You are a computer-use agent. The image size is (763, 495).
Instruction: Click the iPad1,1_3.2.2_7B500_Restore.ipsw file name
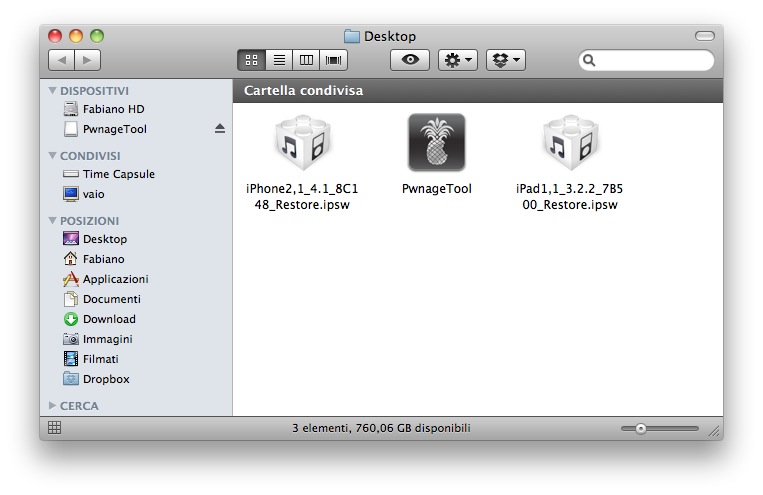pos(570,197)
